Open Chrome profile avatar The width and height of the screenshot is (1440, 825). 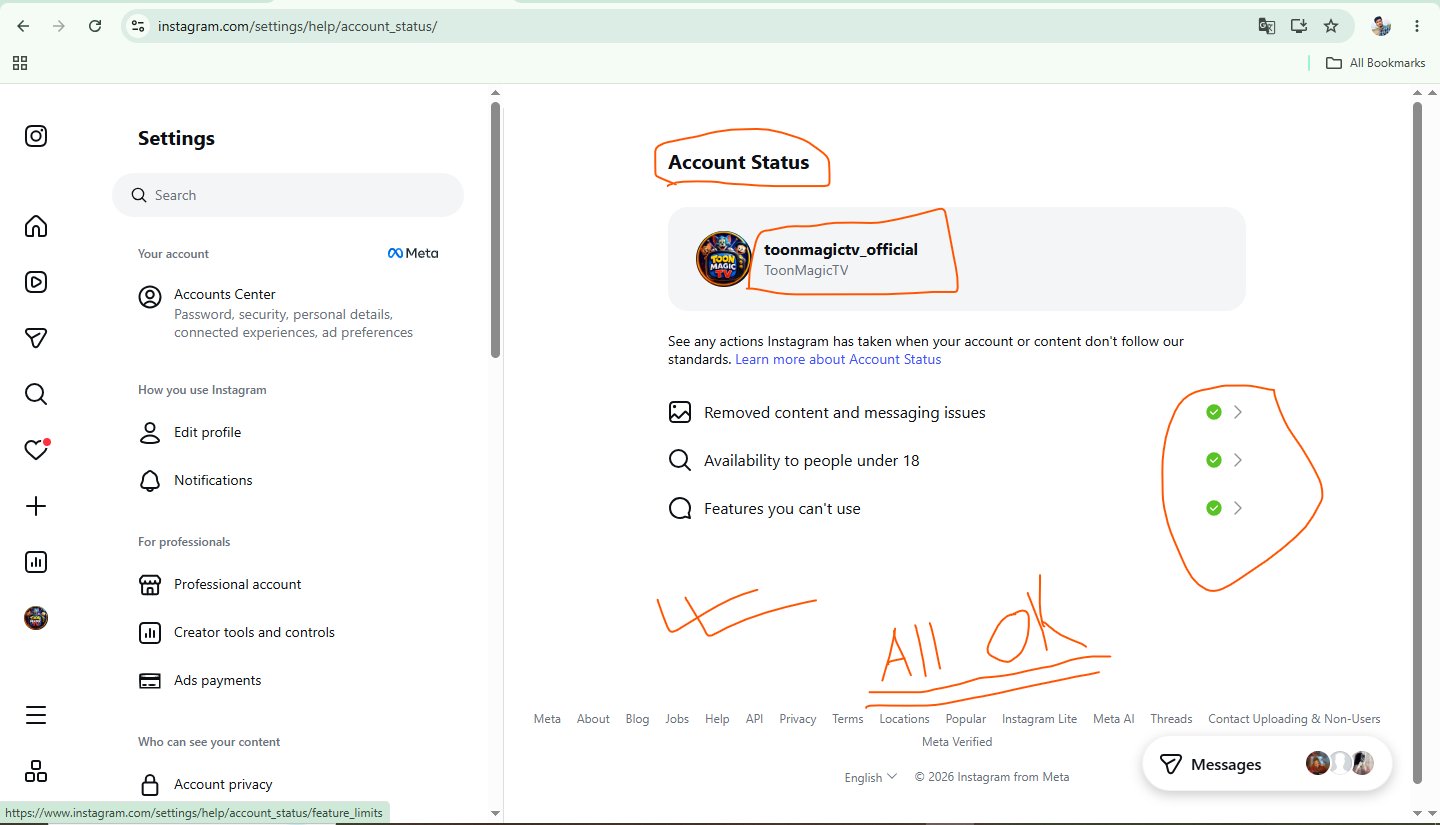[1381, 26]
